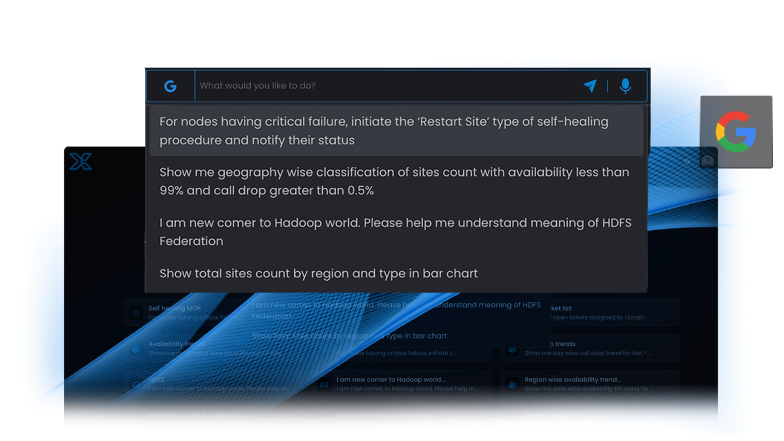Select the 'Restart Site' self-healing suggestion
This screenshot has height=441, width=784.
click(397, 131)
